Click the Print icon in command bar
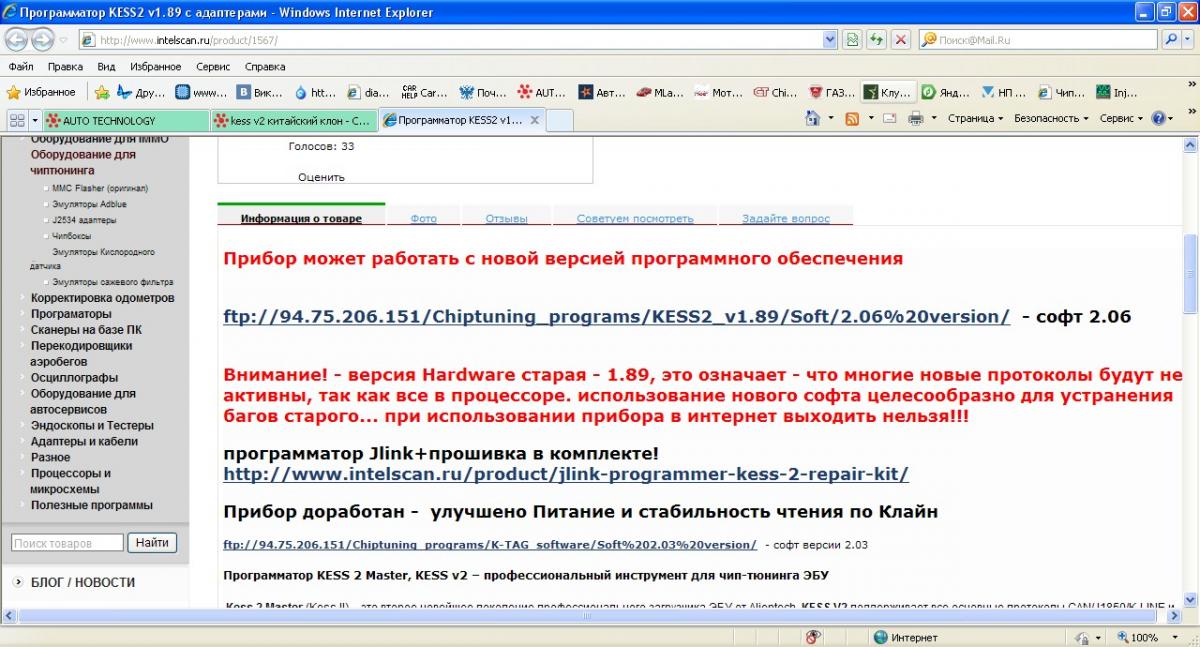 [915, 118]
